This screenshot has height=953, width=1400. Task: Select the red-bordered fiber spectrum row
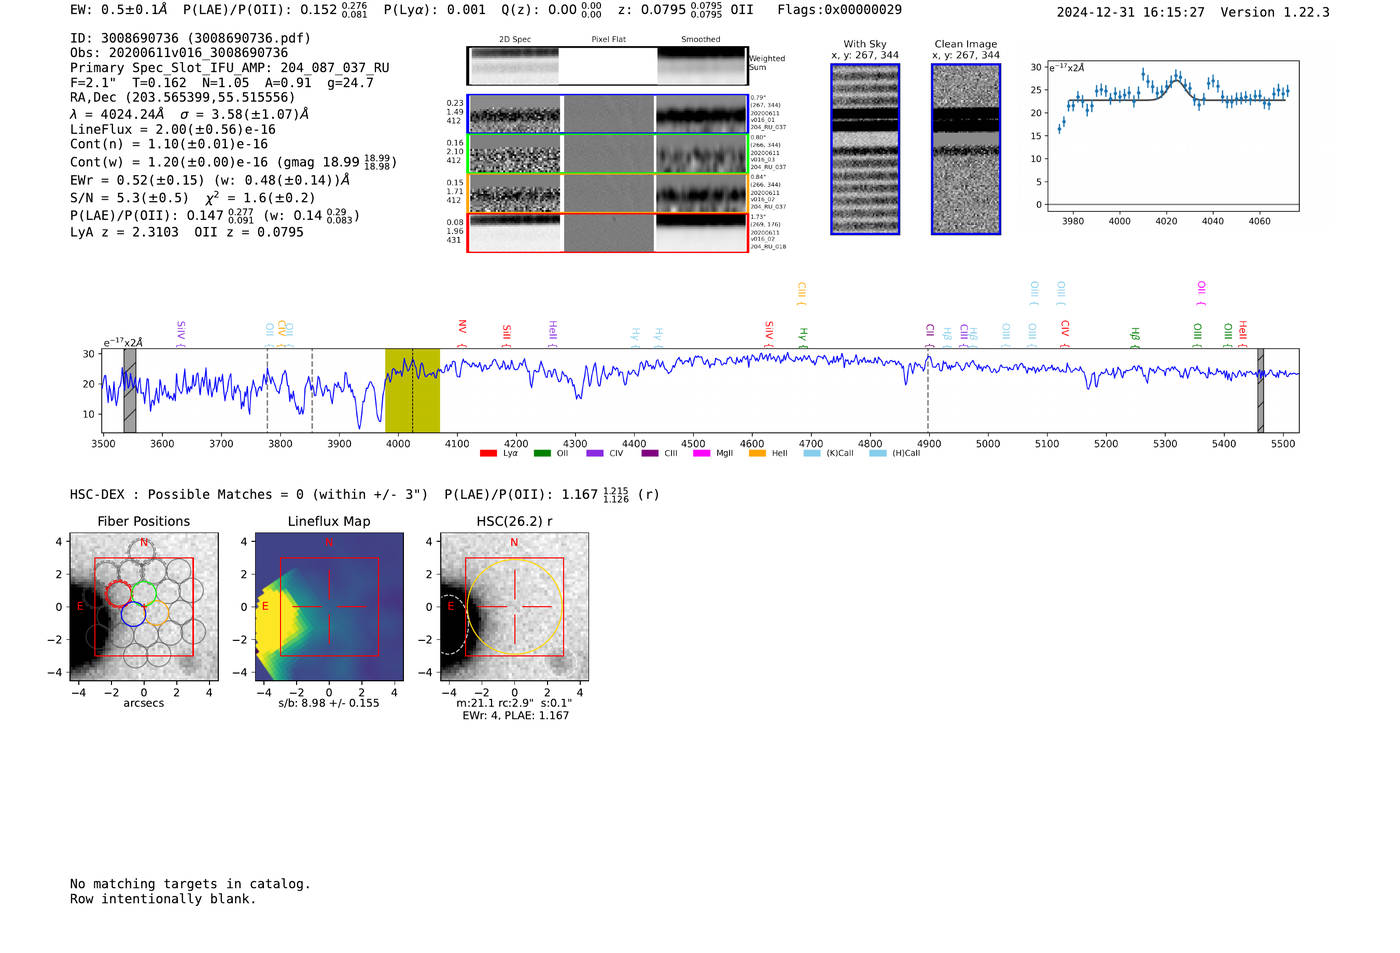(x=607, y=233)
